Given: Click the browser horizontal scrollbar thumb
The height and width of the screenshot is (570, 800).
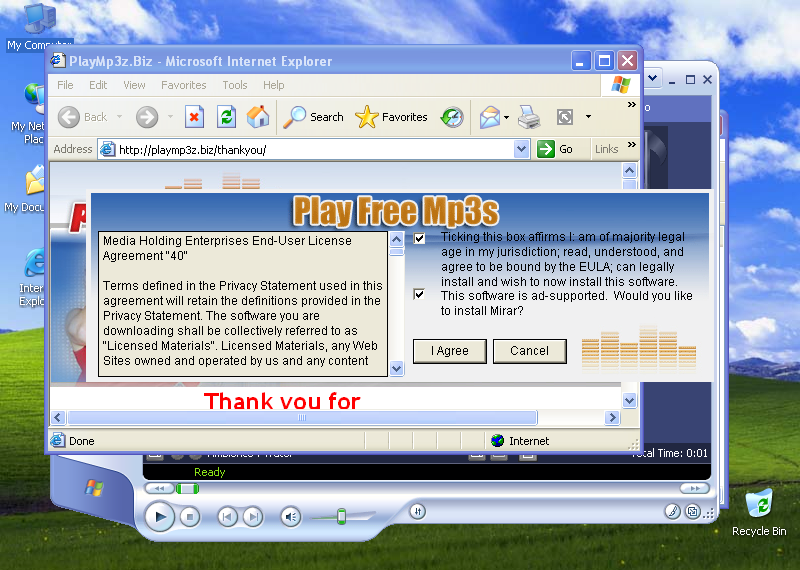Looking at the screenshot, I should click(302, 417).
